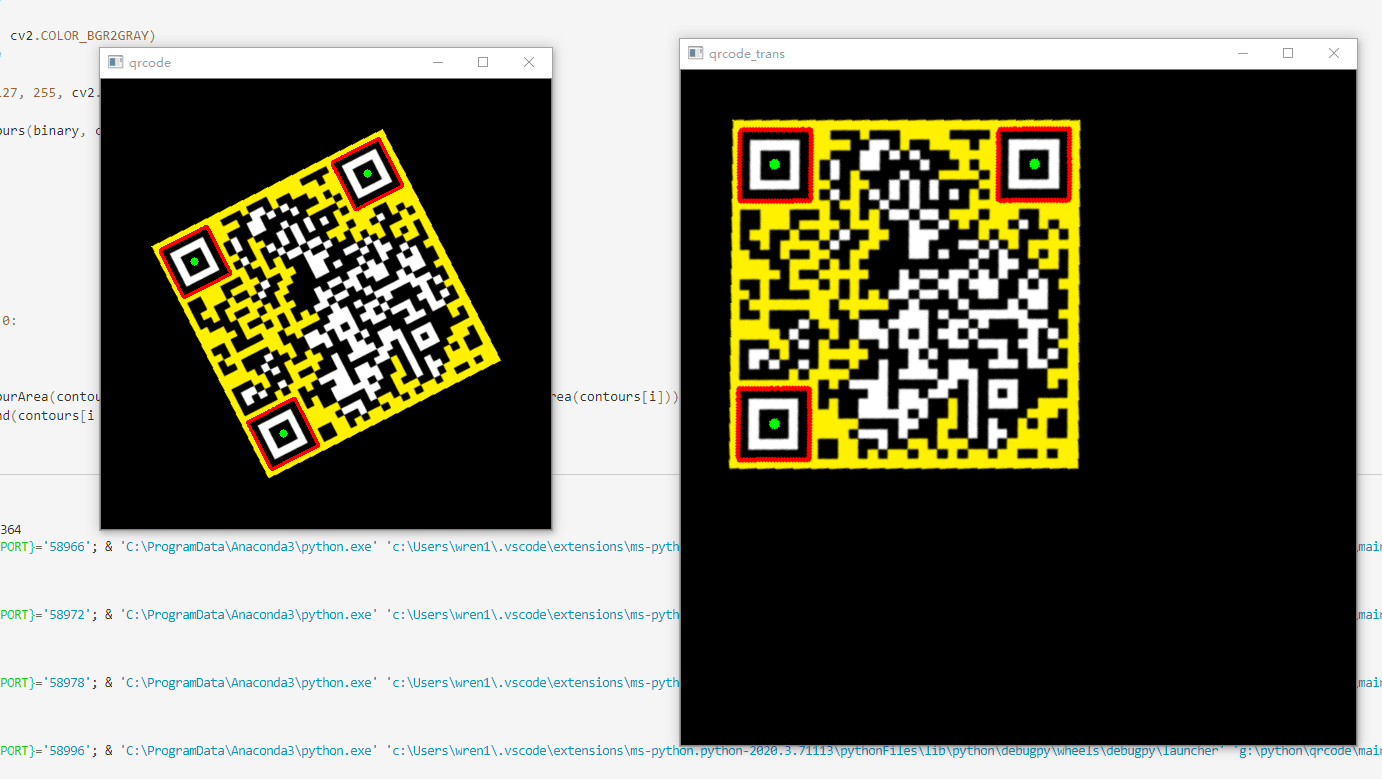The width and height of the screenshot is (1382, 779).
Task: Click the 'g:\python\qrcode\main' path in terminal
Action: (x=1309, y=751)
